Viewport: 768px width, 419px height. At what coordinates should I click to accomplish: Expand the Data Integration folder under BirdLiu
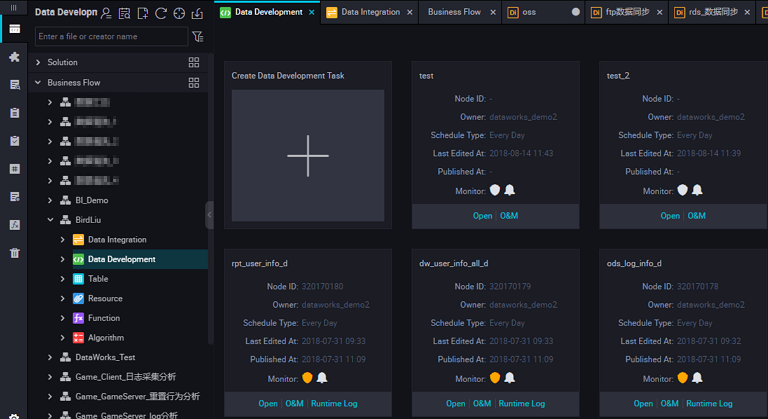pos(63,240)
